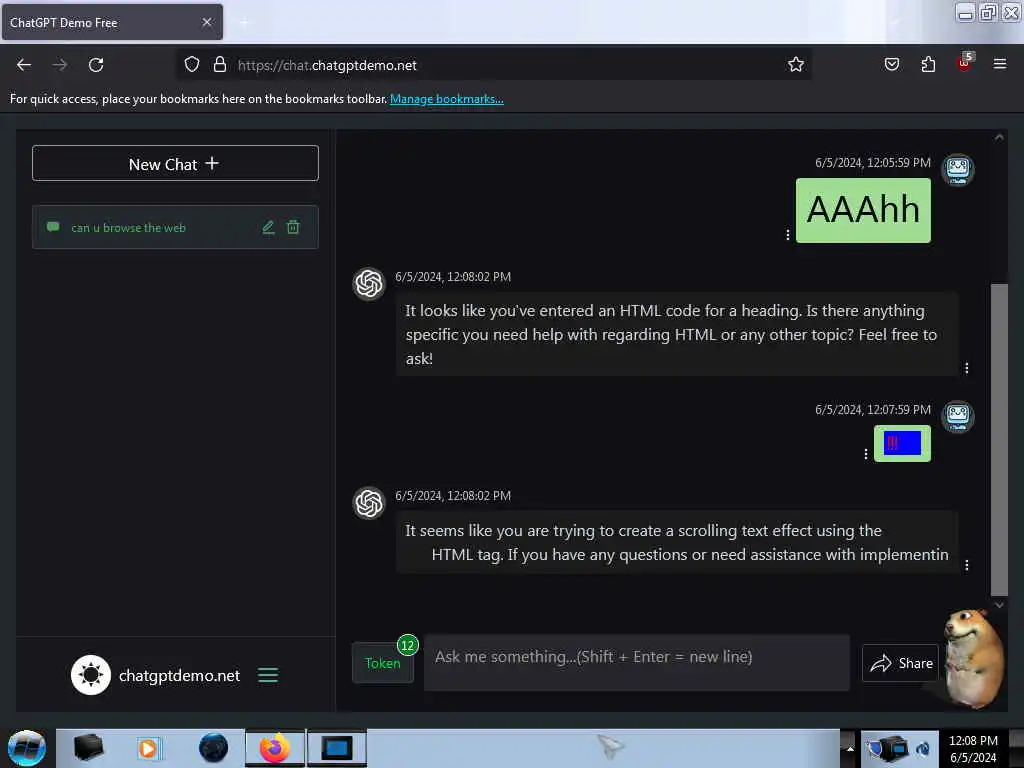1024x768 pixels.
Task: Click the URL address field
Action: pyautogui.click(x=494, y=65)
